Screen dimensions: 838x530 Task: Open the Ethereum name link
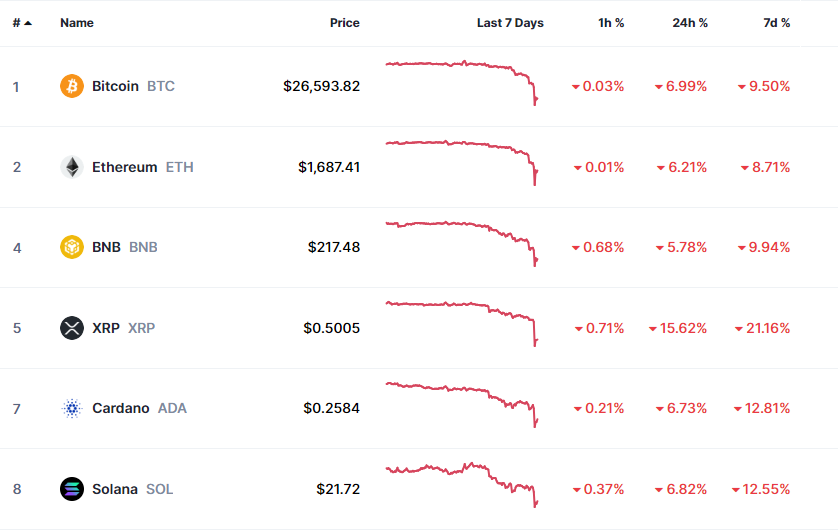click(124, 167)
